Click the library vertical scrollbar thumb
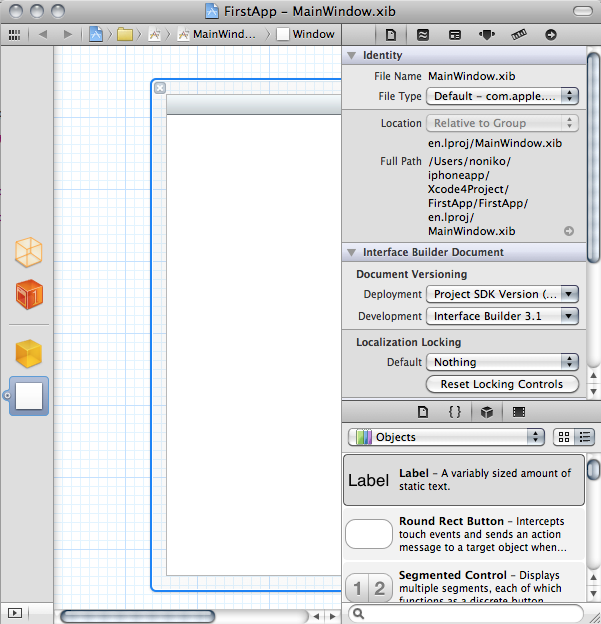The image size is (601, 624). click(593, 470)
